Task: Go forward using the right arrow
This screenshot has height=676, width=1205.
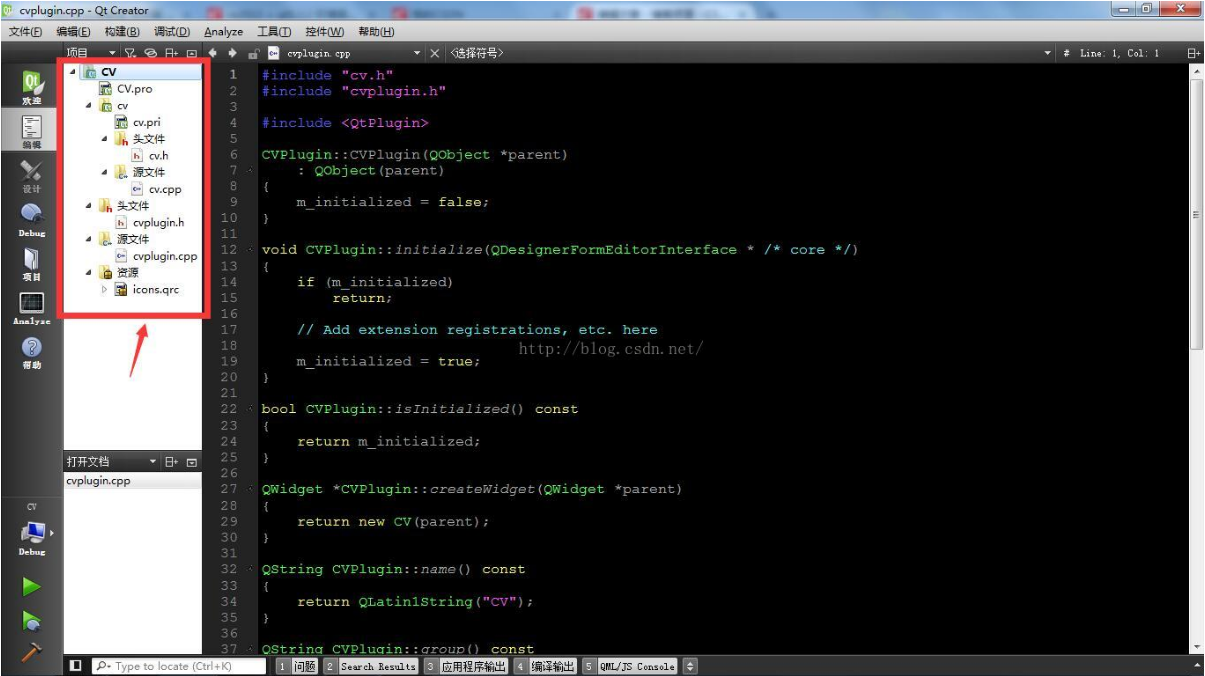Action: click(232, 53)
